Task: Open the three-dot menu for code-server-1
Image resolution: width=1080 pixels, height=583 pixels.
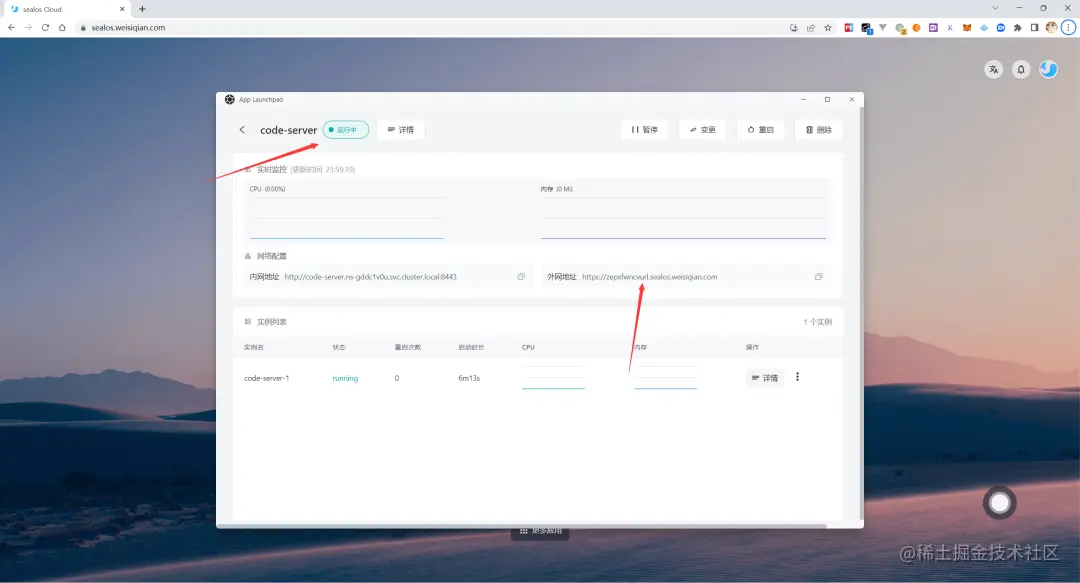Action: click(798, 377)
